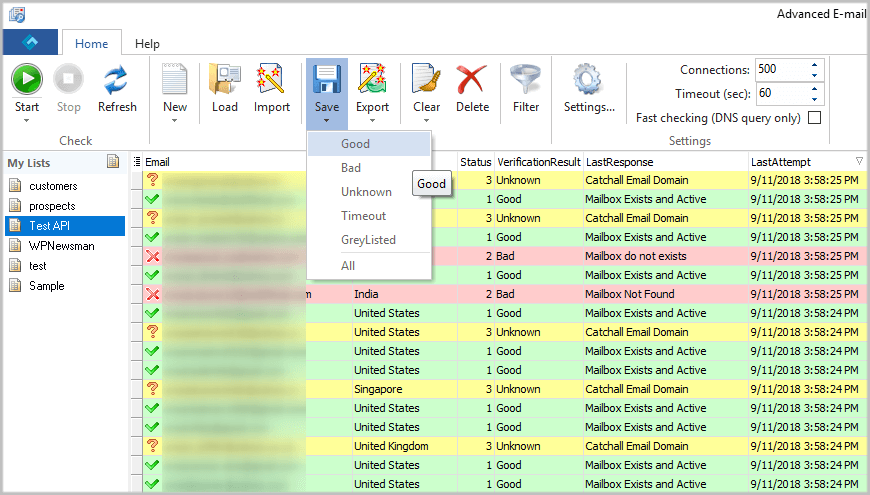Expand the Save dropdown arrow
Screen dimensions: 870x495
click(x=326, y=120)
